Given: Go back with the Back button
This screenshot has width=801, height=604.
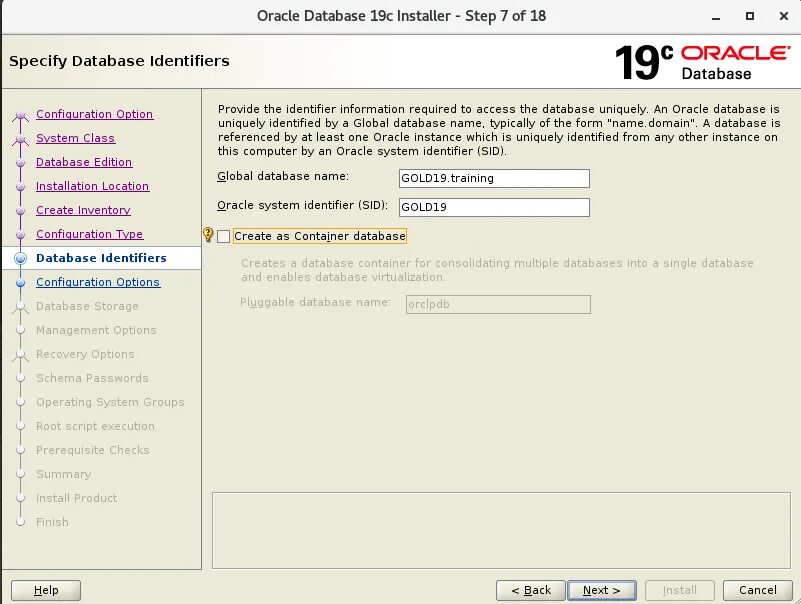Looking at the screenshot, I should (531, 590).
